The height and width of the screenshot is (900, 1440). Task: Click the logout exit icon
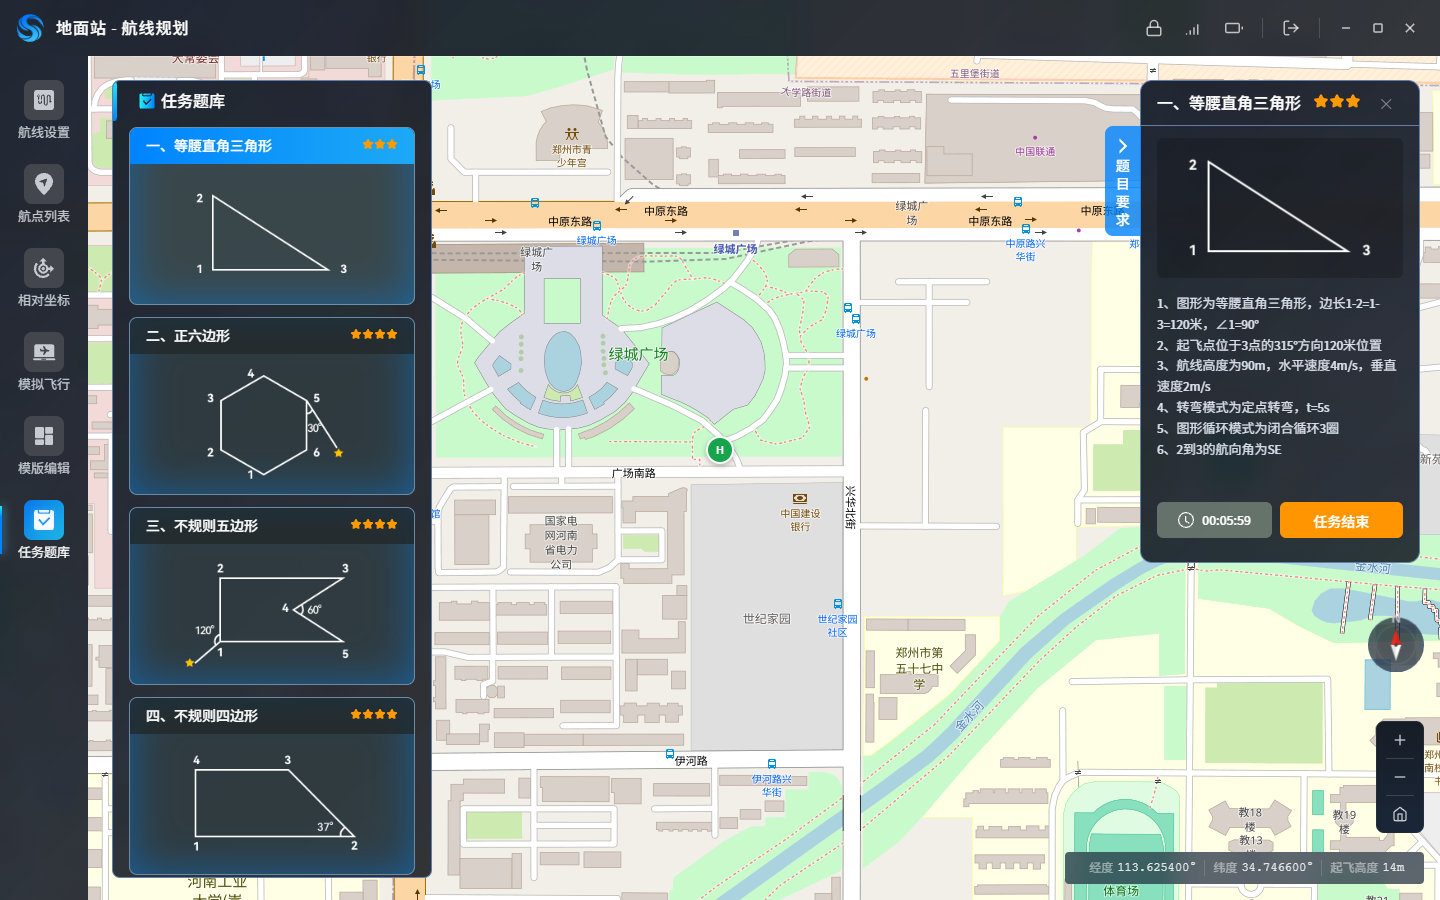[1291, 28]
